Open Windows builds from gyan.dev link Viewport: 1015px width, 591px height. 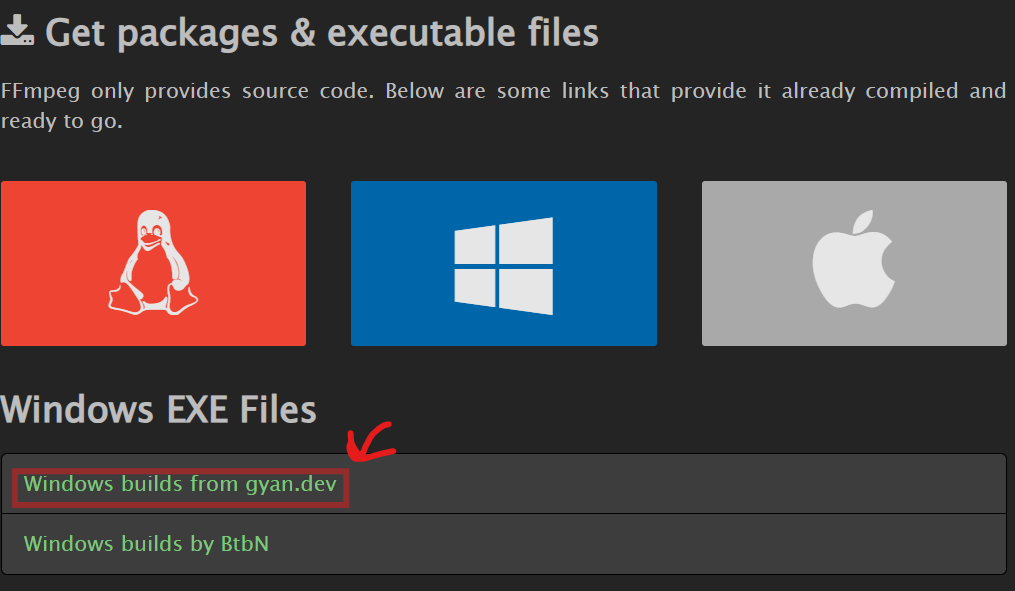(180, 484)
